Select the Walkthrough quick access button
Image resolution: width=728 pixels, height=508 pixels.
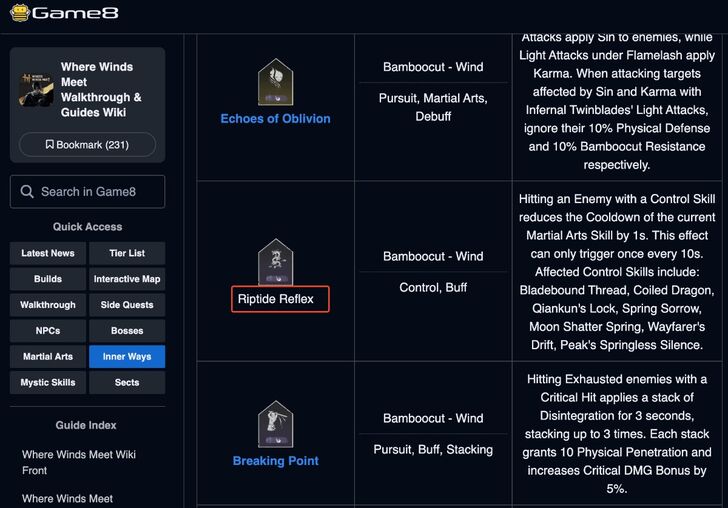point(48,305)
